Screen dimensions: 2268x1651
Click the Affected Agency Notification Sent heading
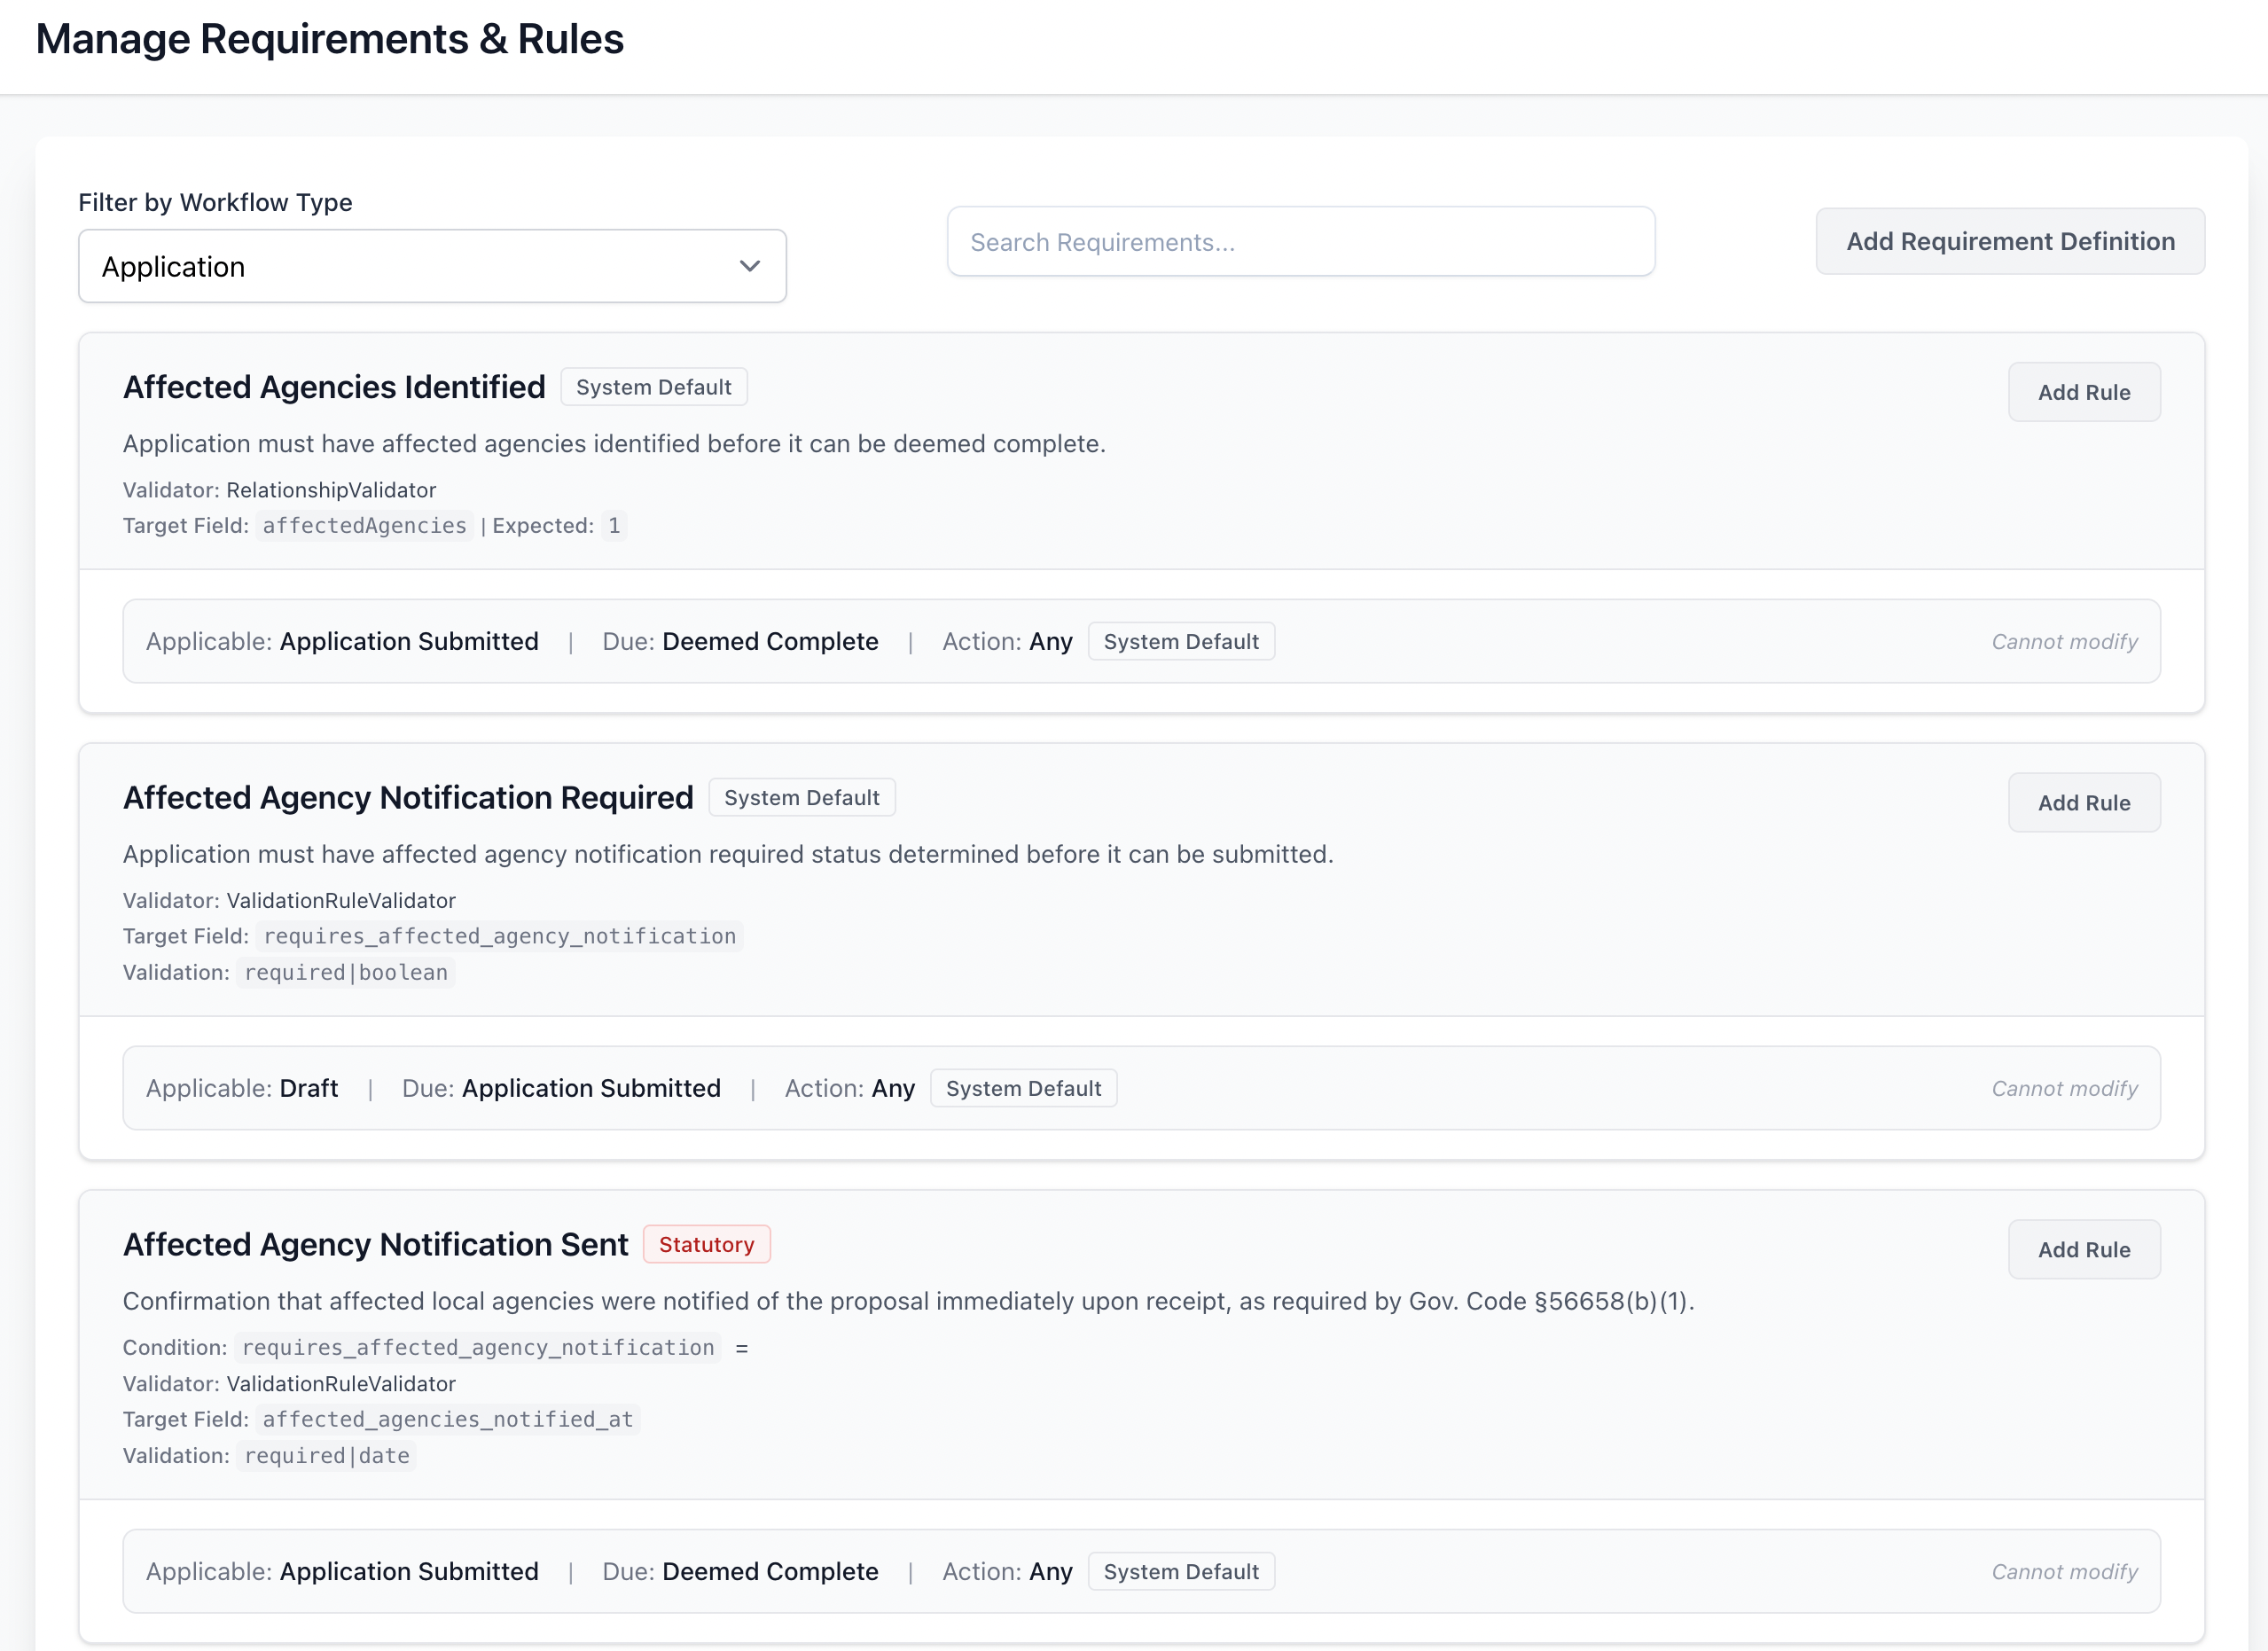(375, 1244)
